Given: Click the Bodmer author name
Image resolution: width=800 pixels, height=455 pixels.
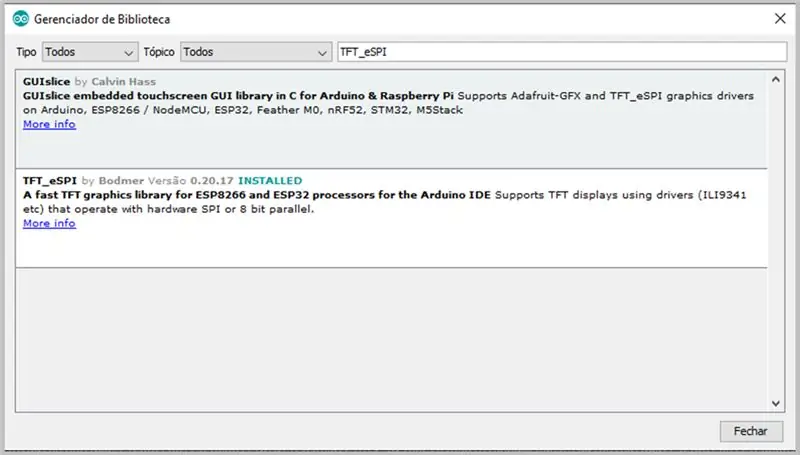Looking at the screenshot, I should click(121, 181).
